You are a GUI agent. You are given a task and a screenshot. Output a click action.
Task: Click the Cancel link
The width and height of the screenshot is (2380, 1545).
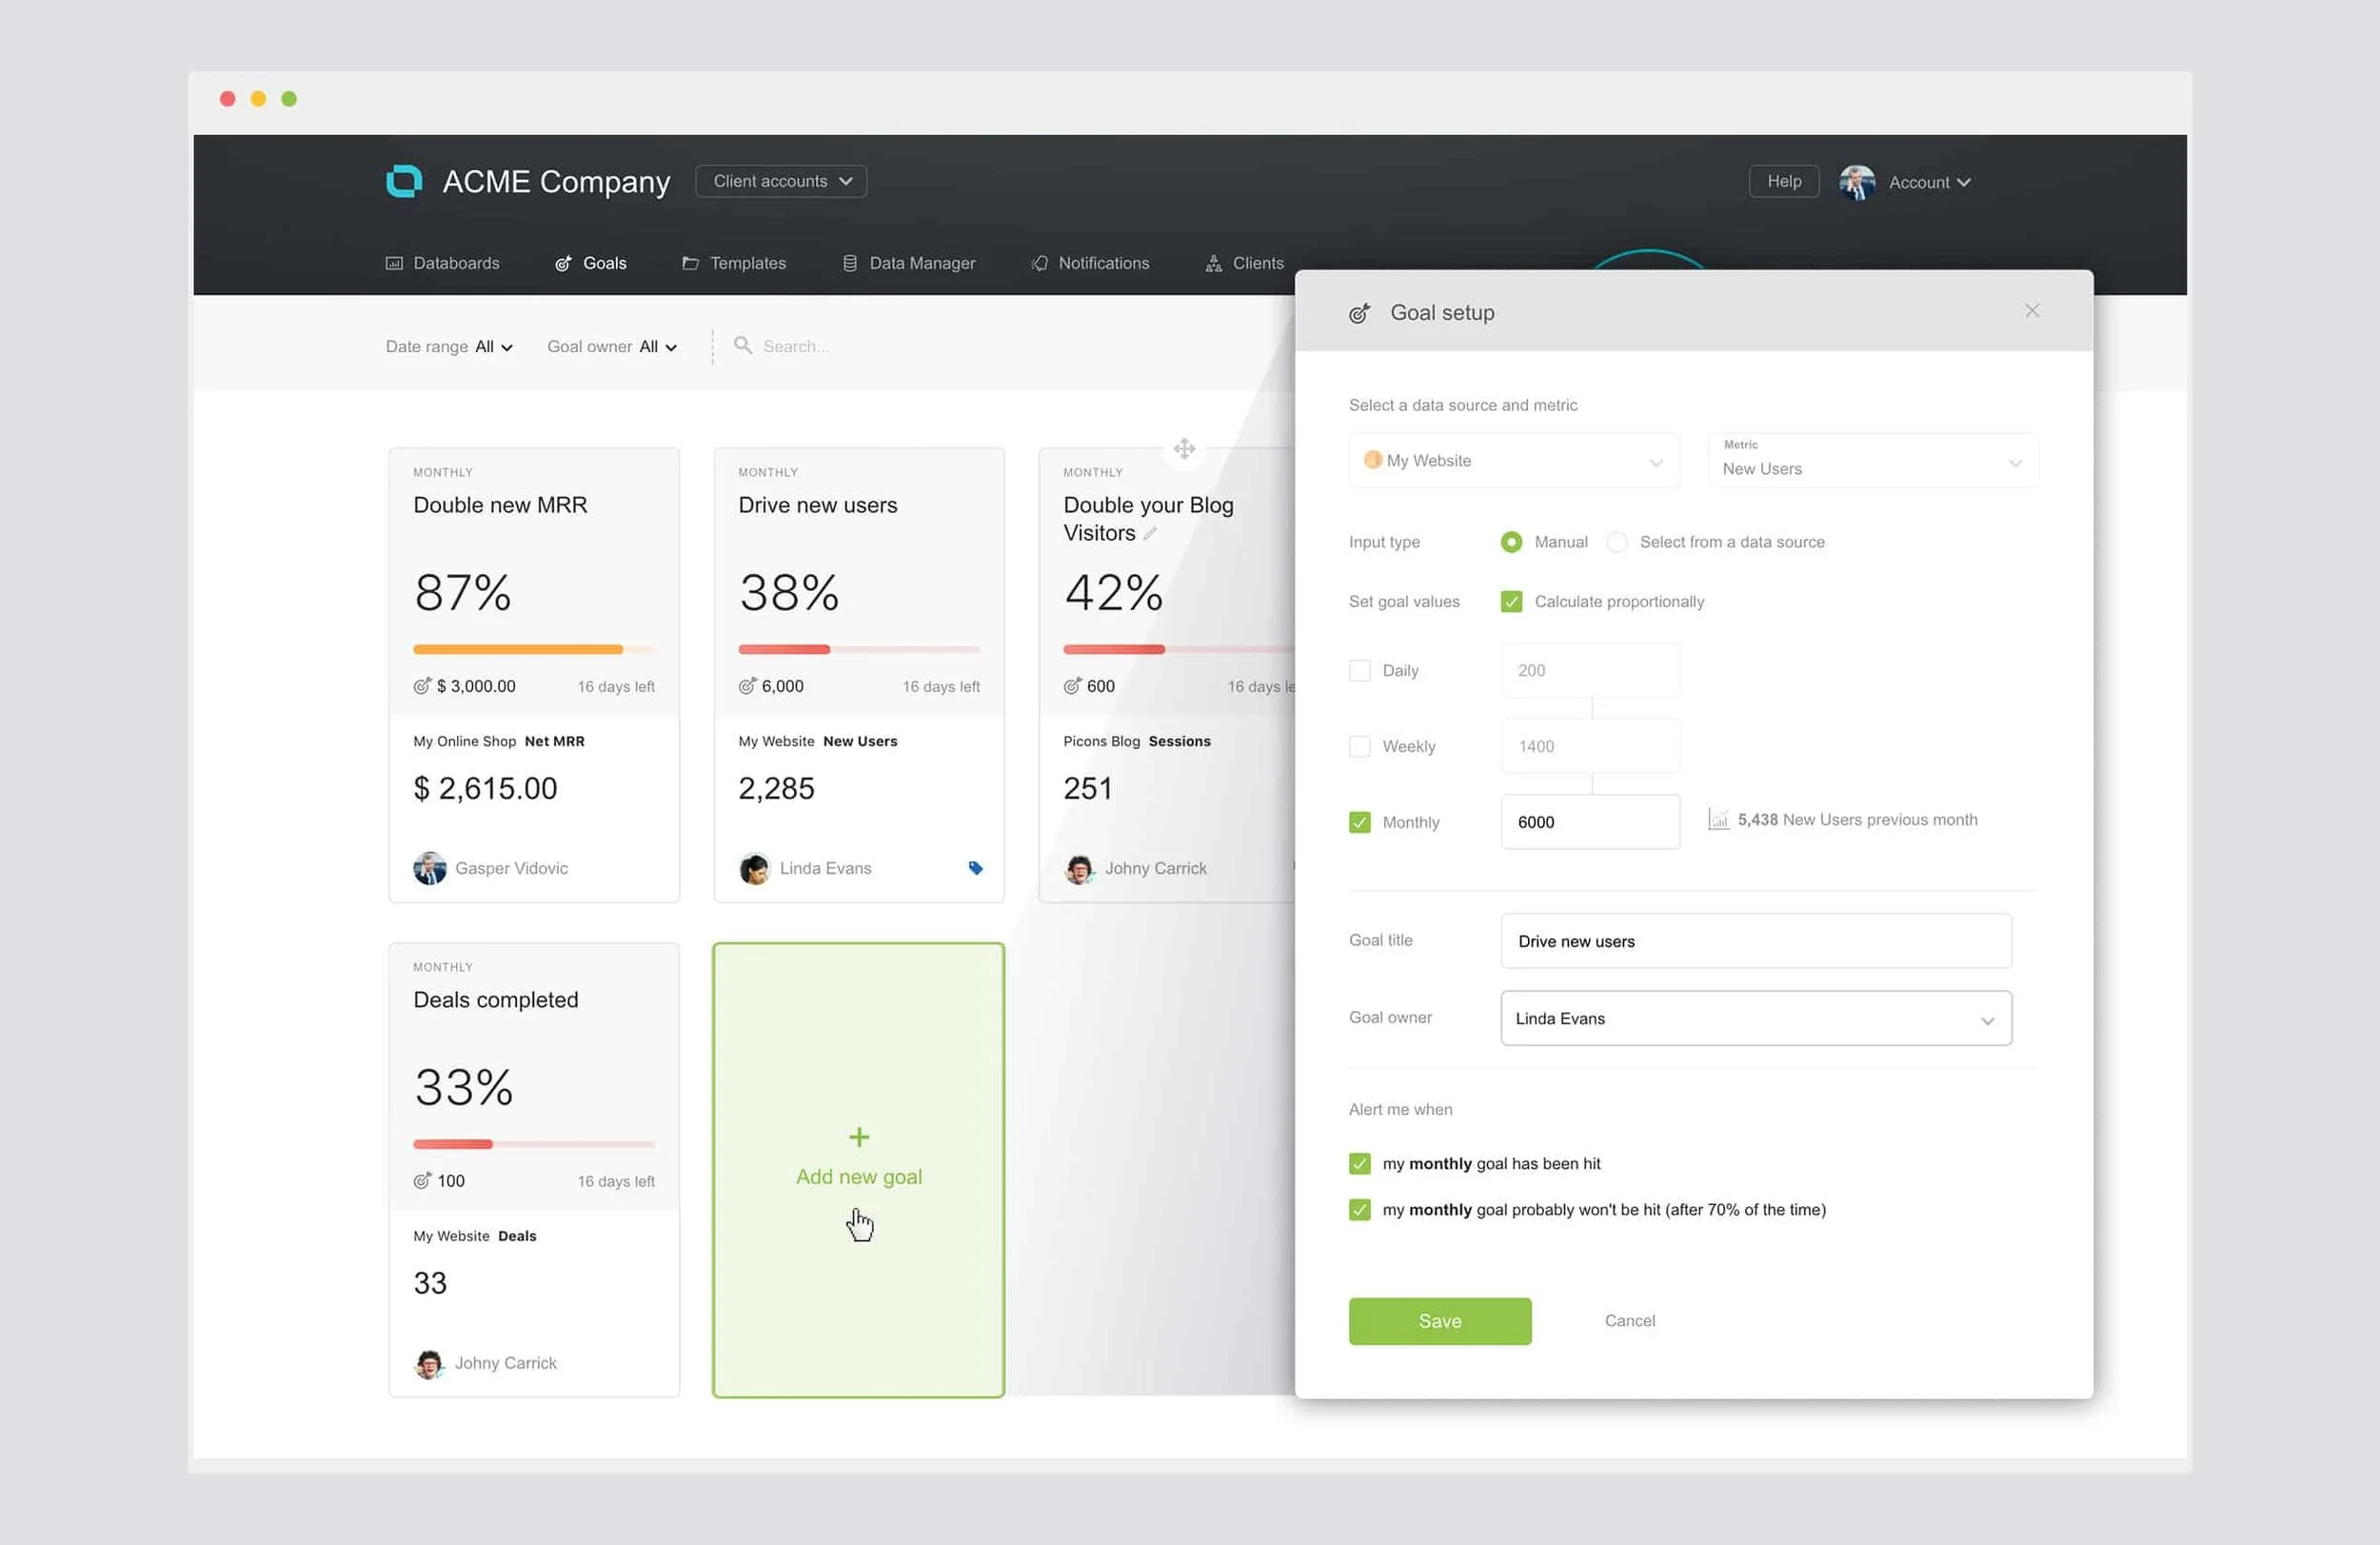click(1629, 1320)
